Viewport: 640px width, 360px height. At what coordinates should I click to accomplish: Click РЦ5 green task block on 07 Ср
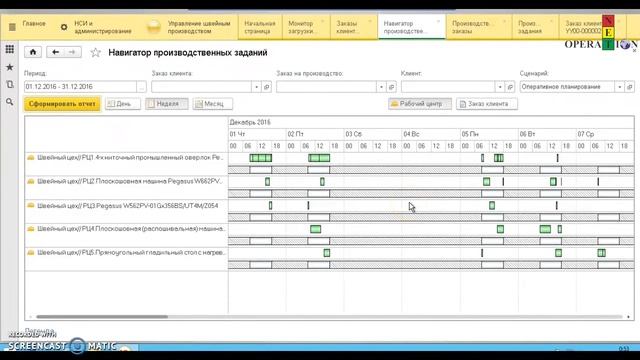[x=602, y=253]
